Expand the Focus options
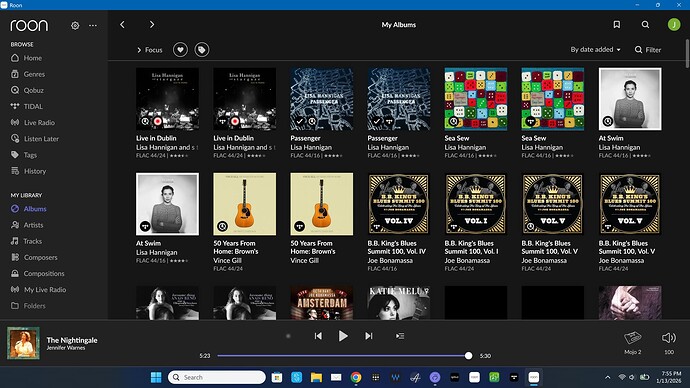Image resolution: width=690 pixels, height=388 pixels. (x=150, y=50)
